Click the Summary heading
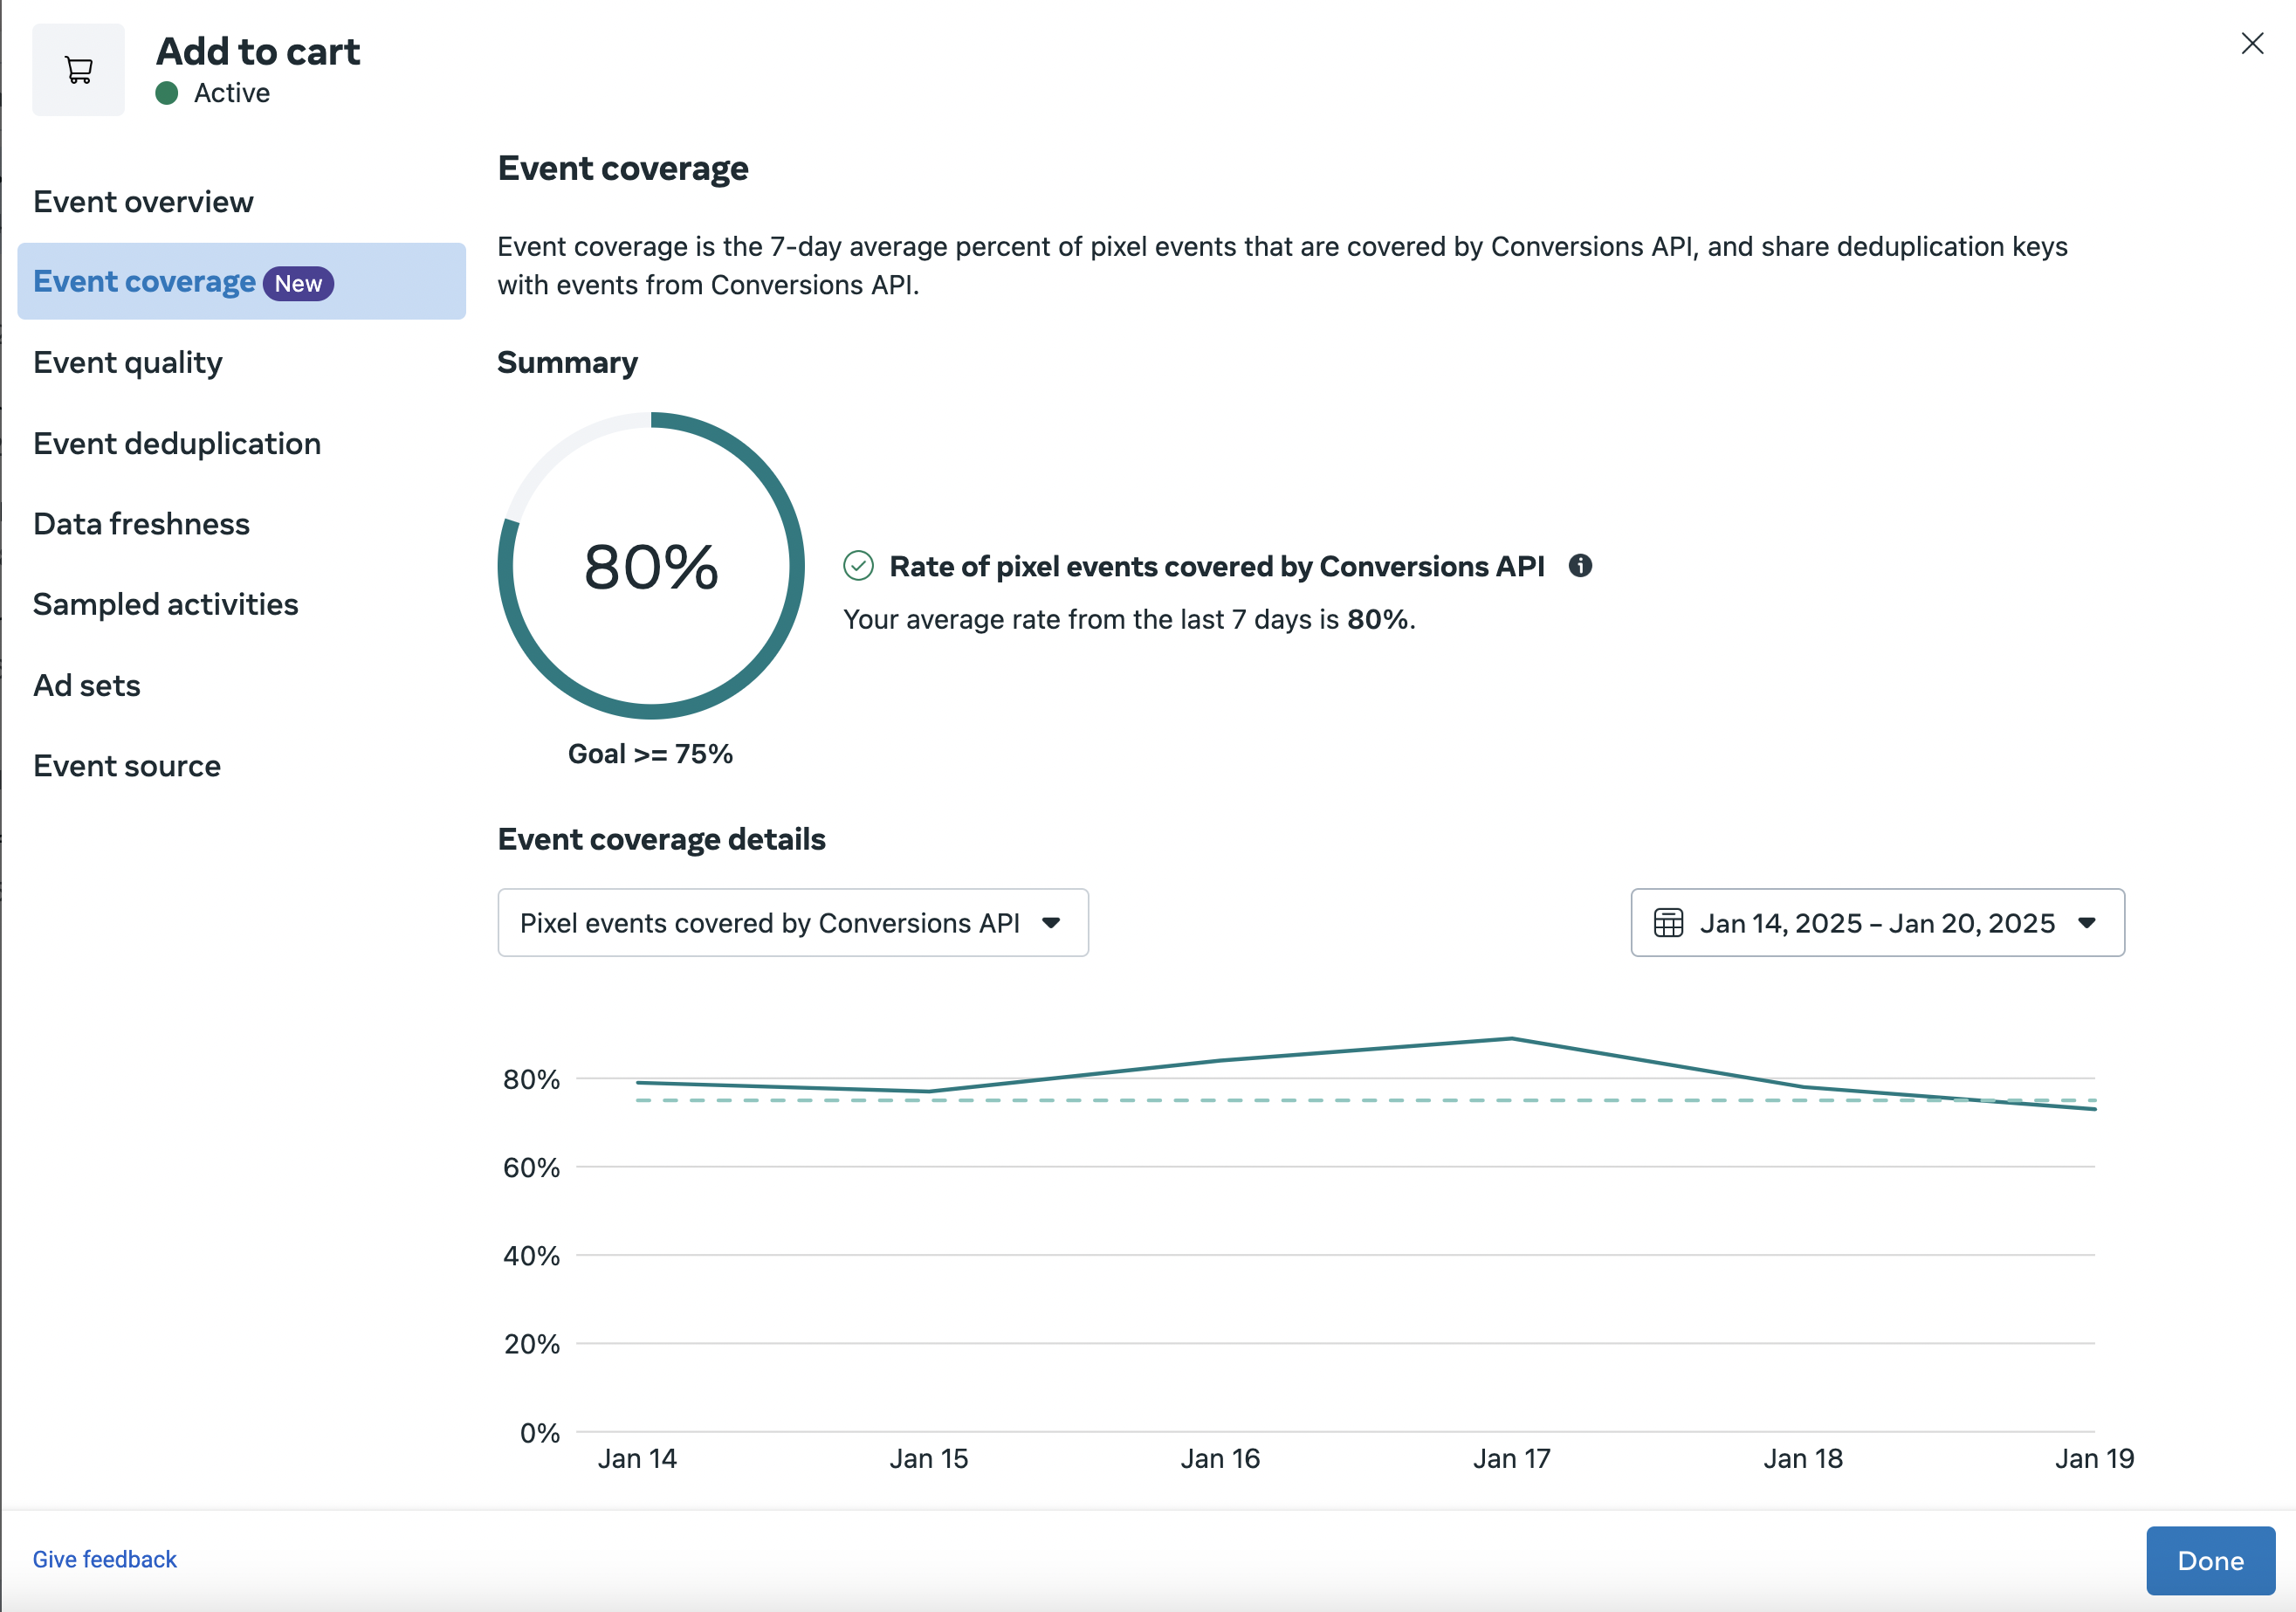2296x1612 pixels. [x=567, y=362]
